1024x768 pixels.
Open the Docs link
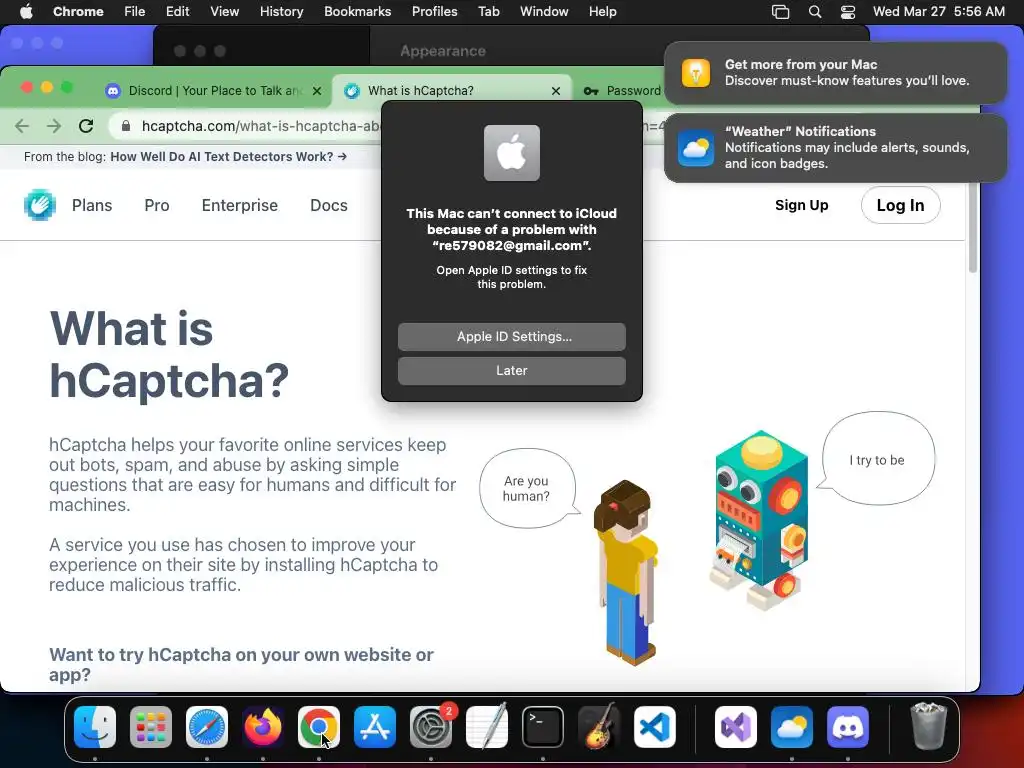tap(328, 205)
